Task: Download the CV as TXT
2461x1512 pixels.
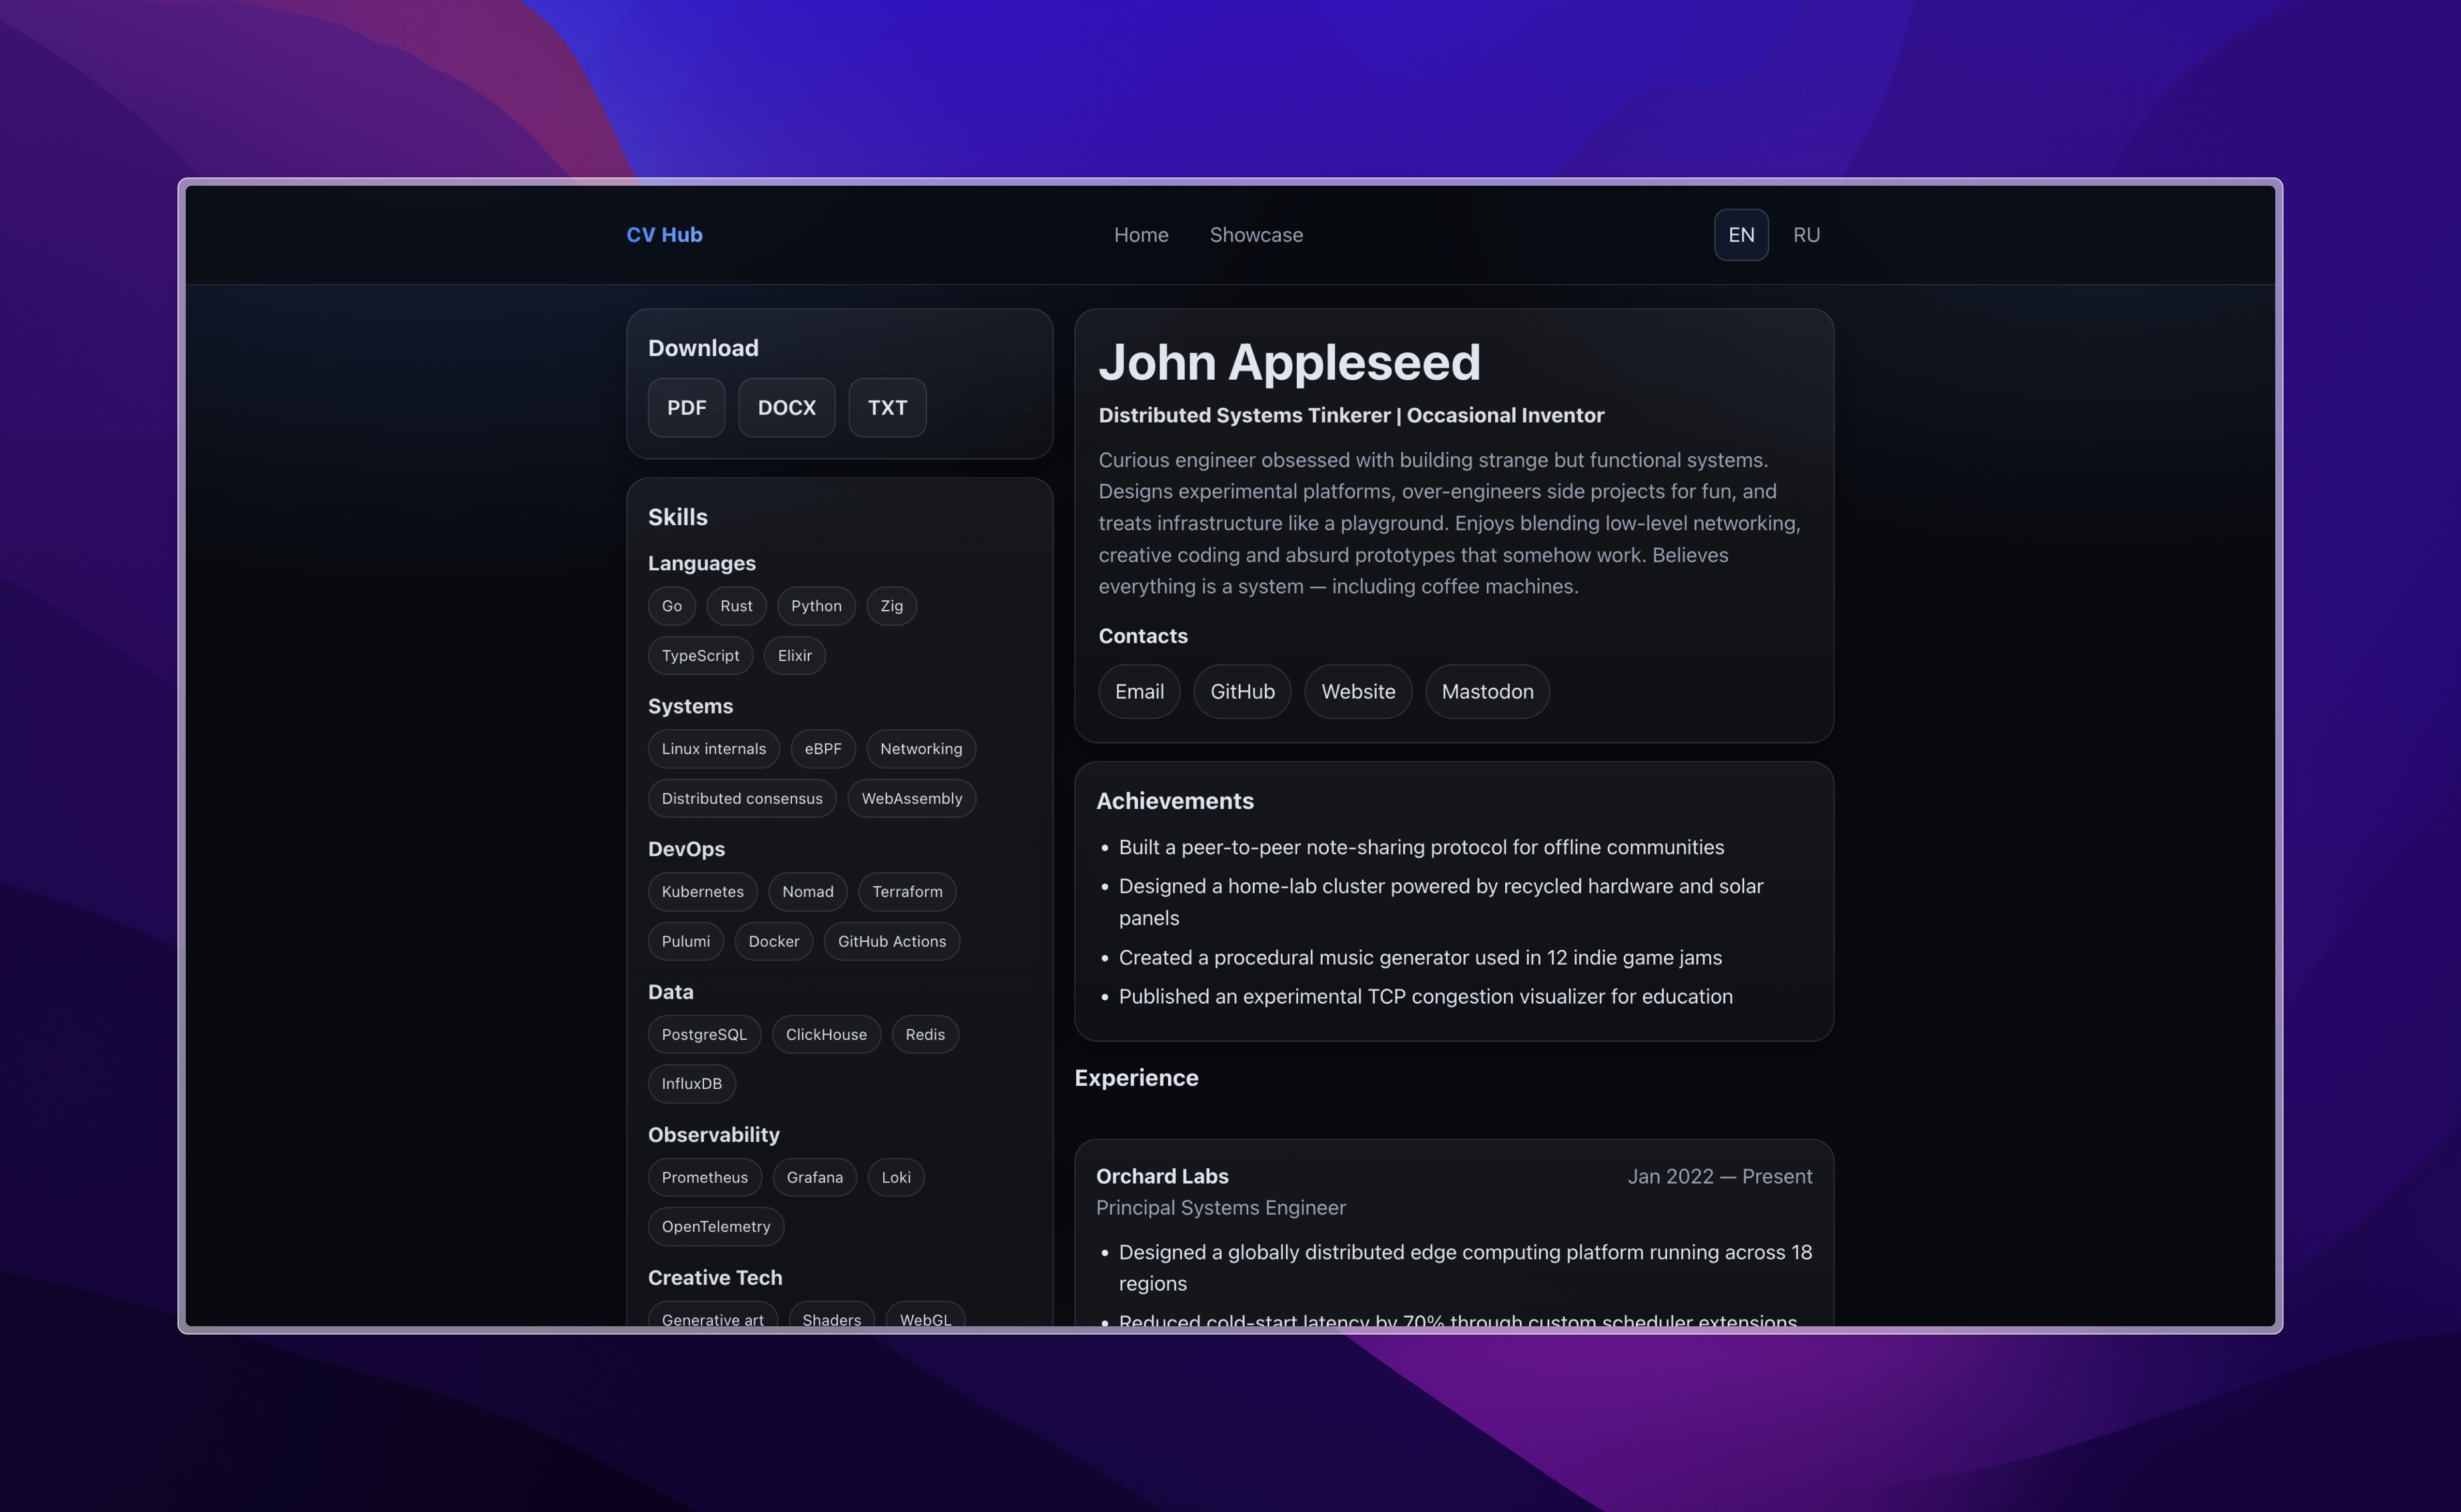Action: point(887,408)
